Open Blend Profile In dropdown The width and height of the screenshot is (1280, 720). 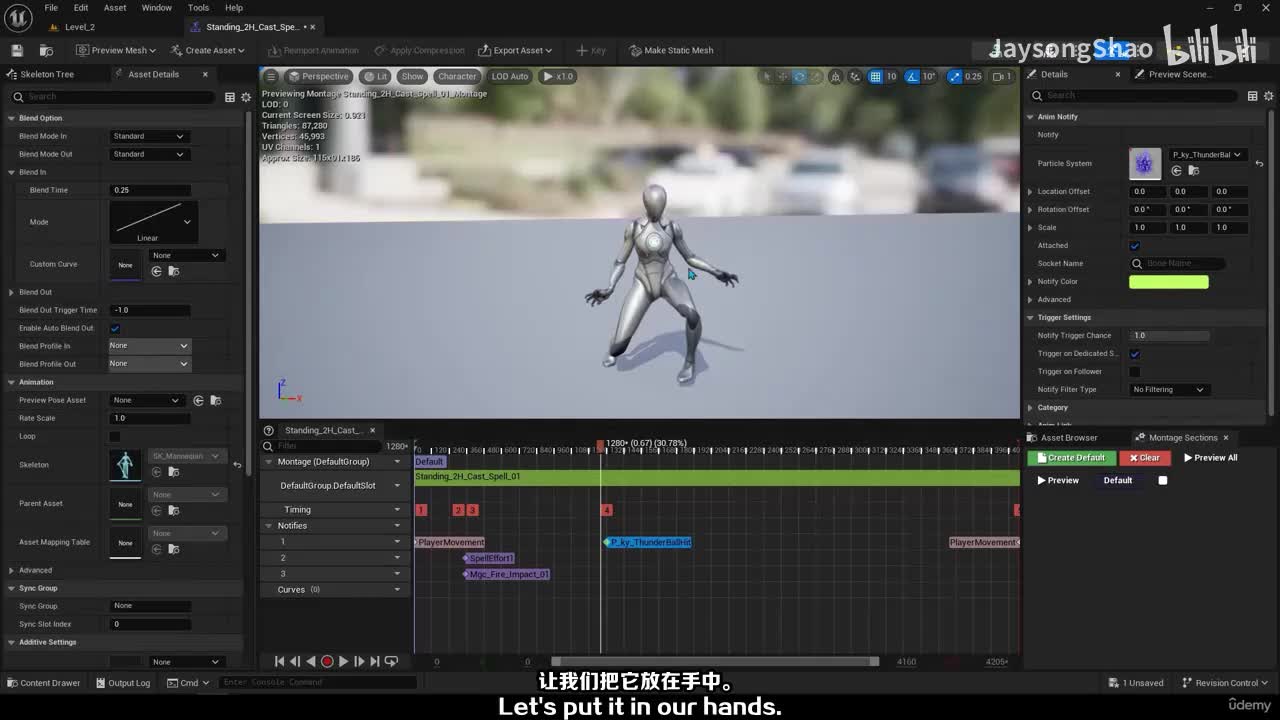point(149,346)
